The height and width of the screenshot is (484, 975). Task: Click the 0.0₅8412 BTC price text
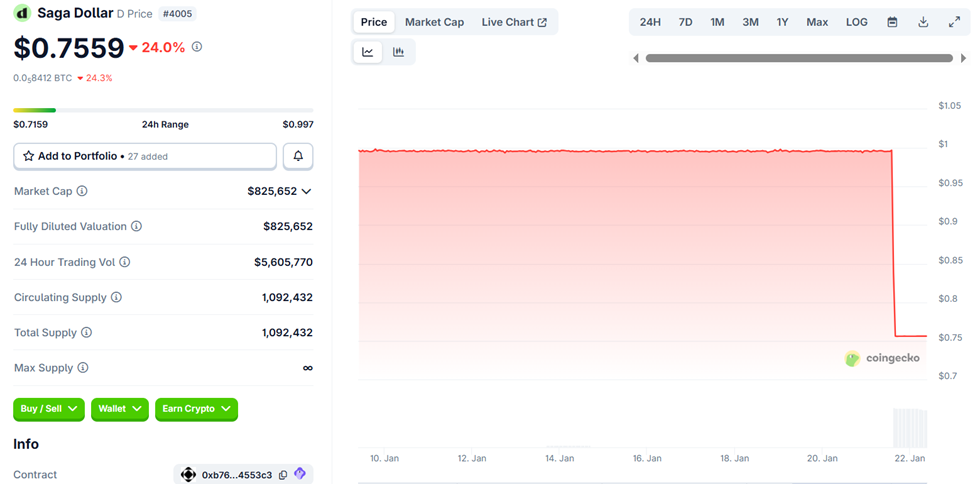[x=43, y=78]
